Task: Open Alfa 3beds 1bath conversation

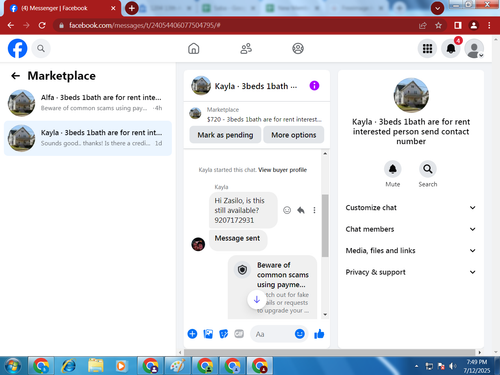Action: 88,103
